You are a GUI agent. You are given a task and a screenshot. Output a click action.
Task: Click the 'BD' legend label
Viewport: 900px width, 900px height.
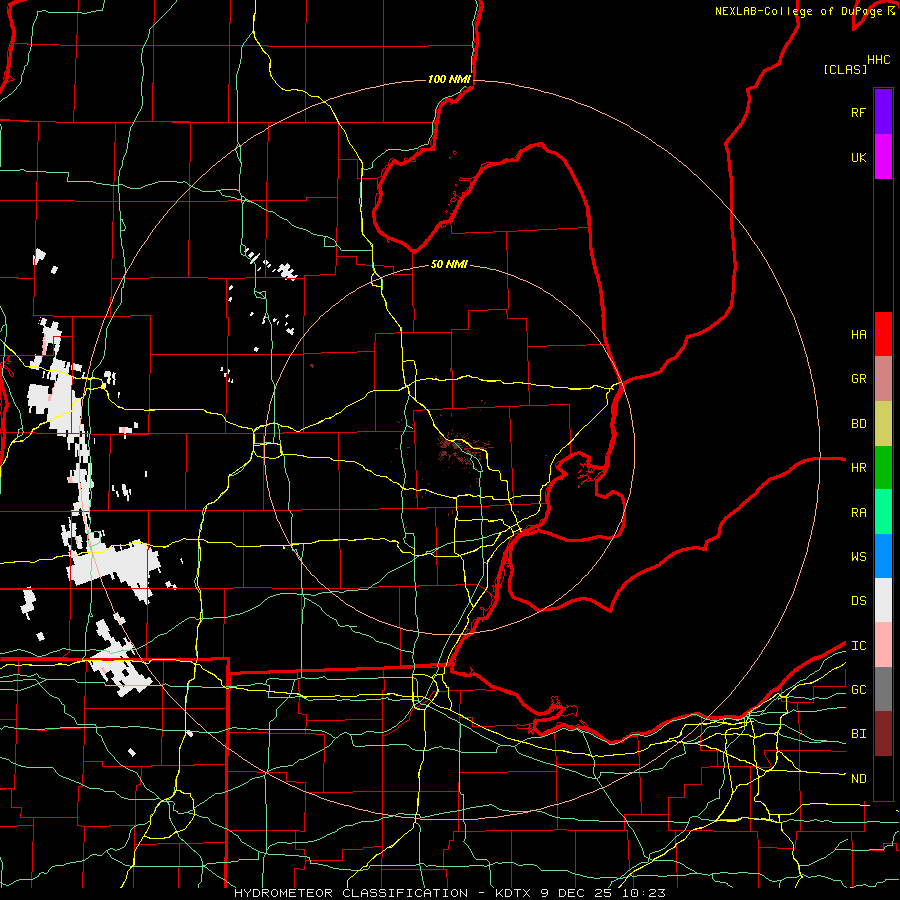click(x=859, y=424)
